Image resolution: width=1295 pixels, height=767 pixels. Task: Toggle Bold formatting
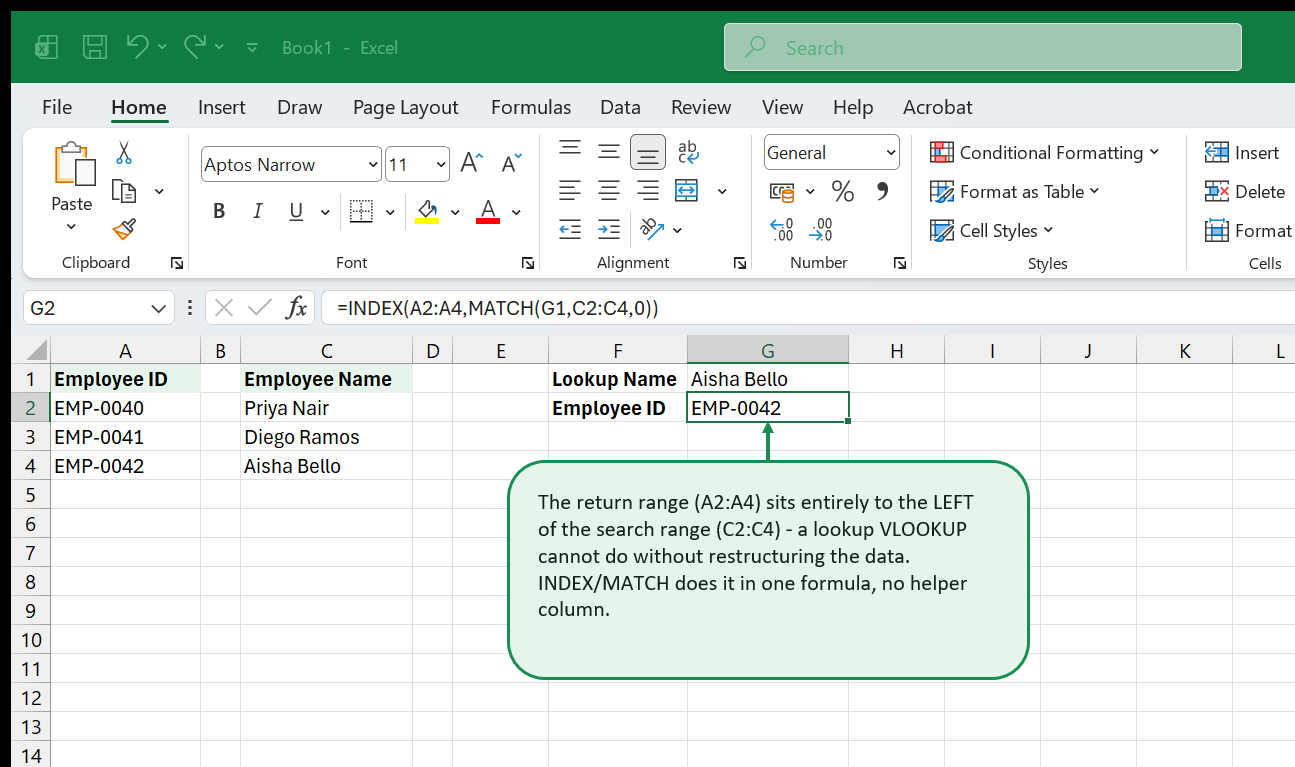point(219,211)
